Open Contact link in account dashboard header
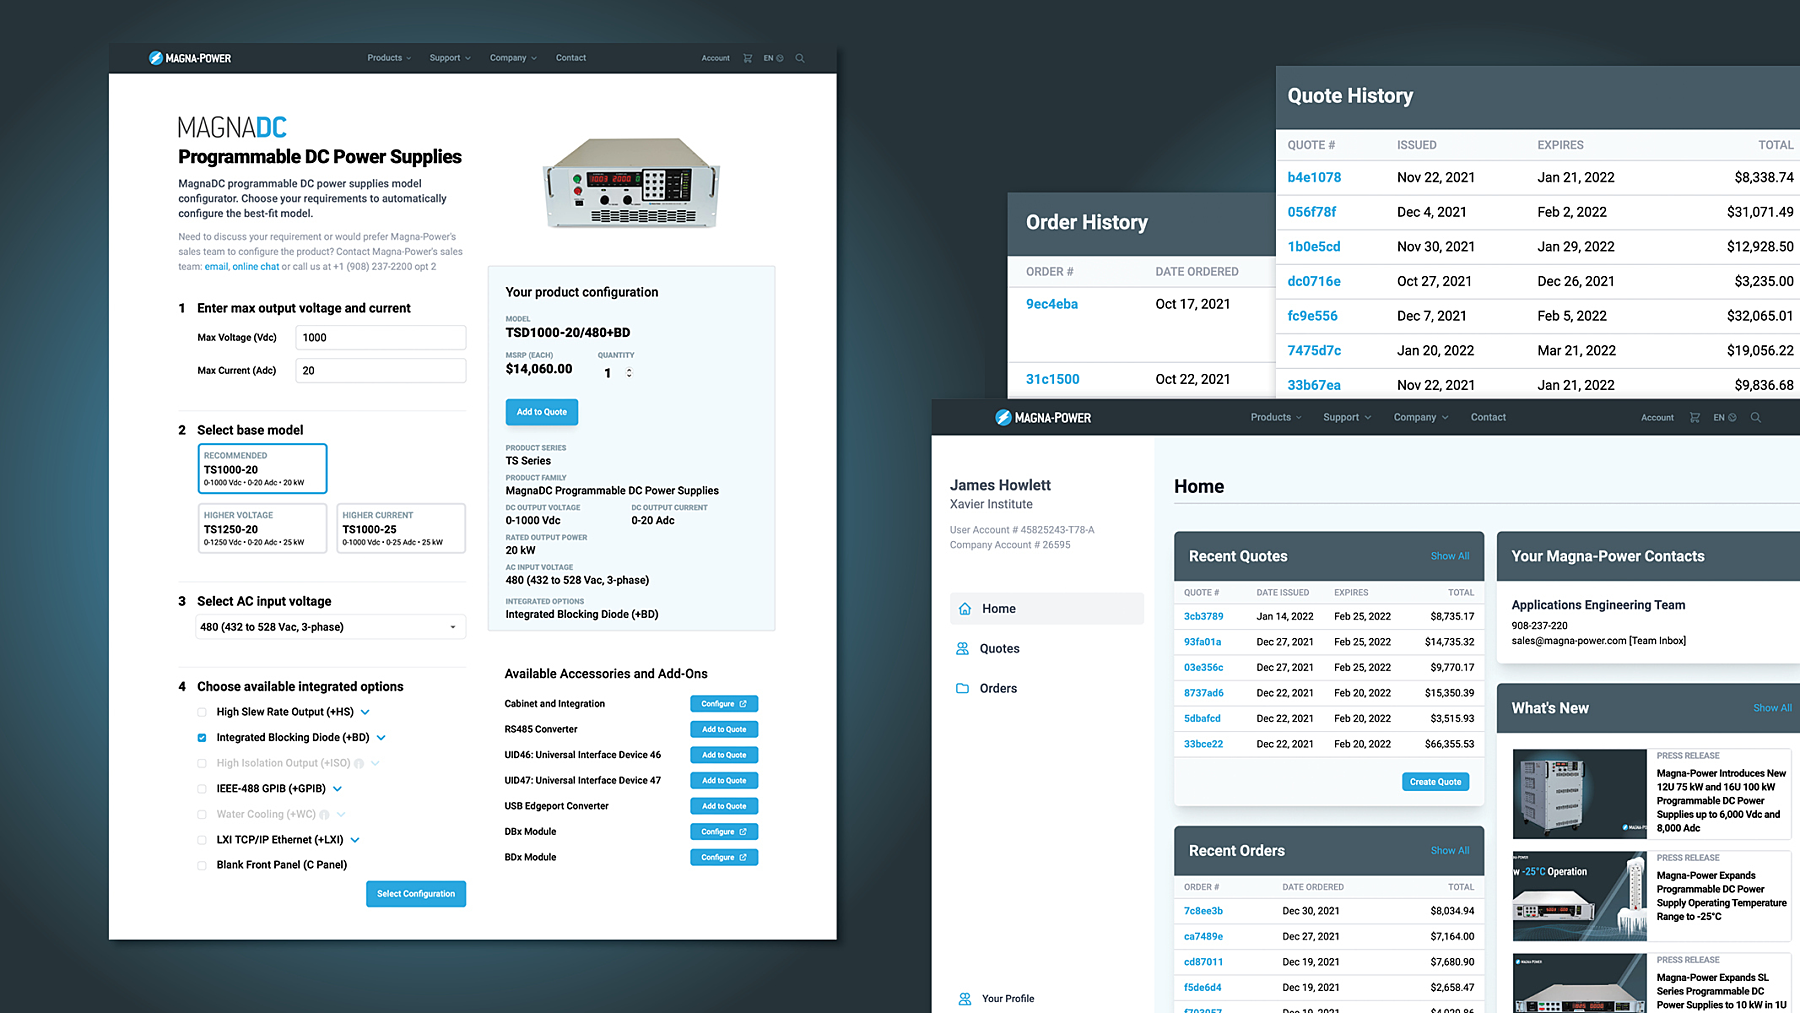 [1488, 417]
